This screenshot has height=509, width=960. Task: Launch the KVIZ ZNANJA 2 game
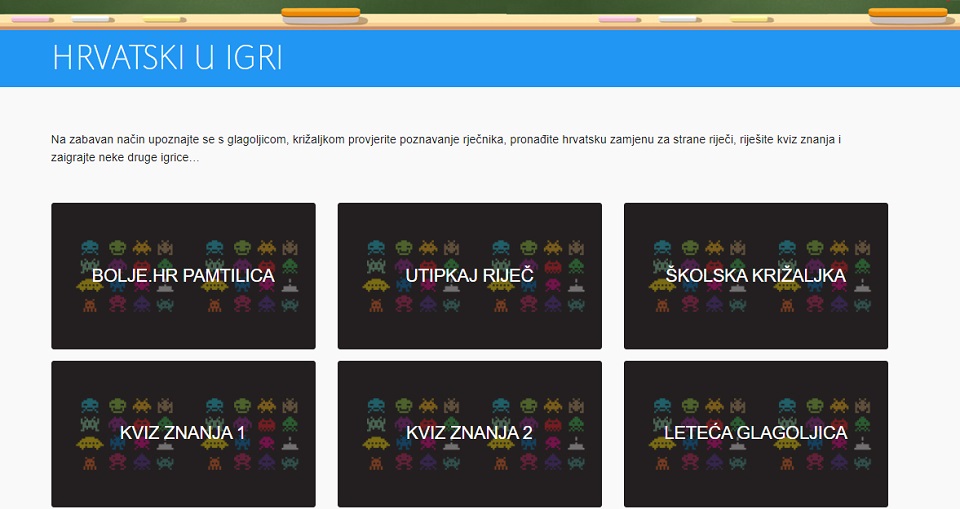[x=470, y=434]
